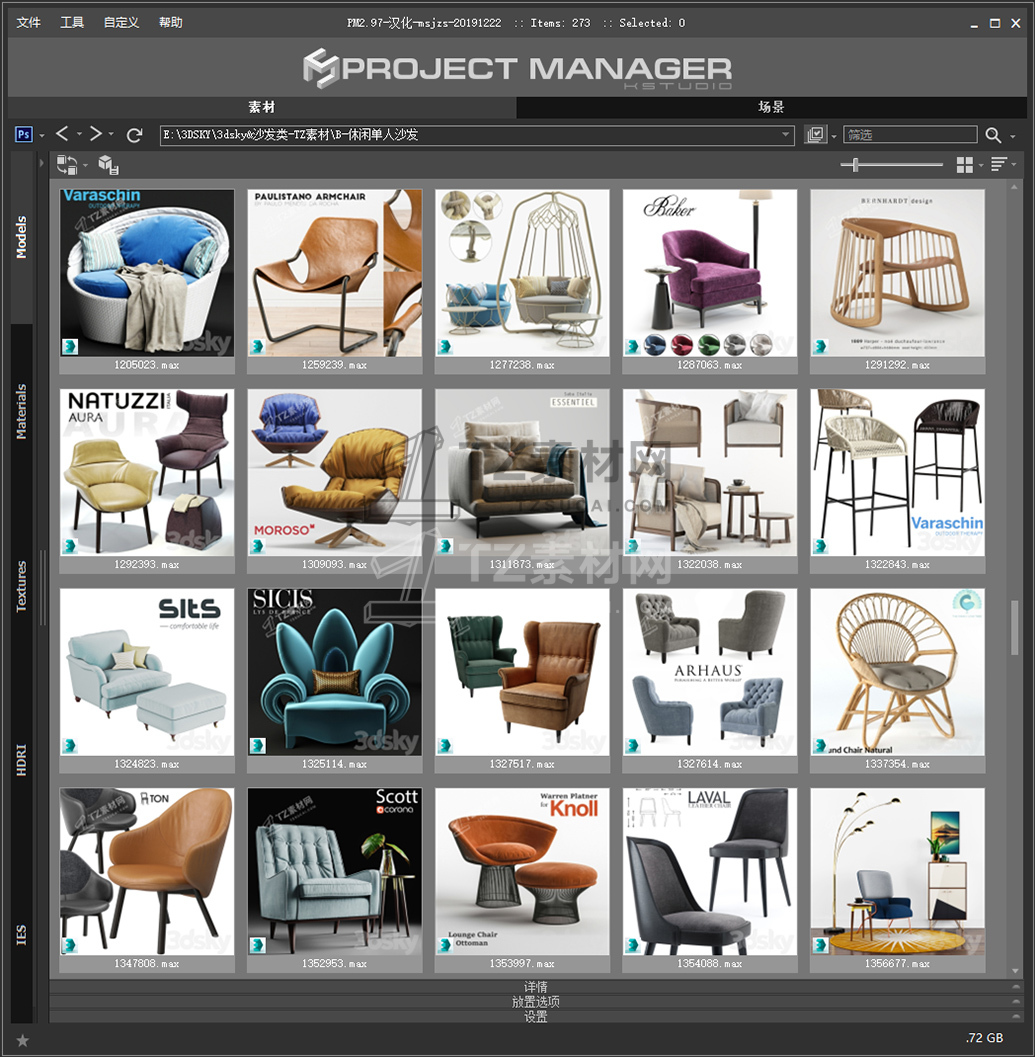Viewport: 1035px width, 1057px height.
Task: Expand the folder path combo box
Action: 786,134
